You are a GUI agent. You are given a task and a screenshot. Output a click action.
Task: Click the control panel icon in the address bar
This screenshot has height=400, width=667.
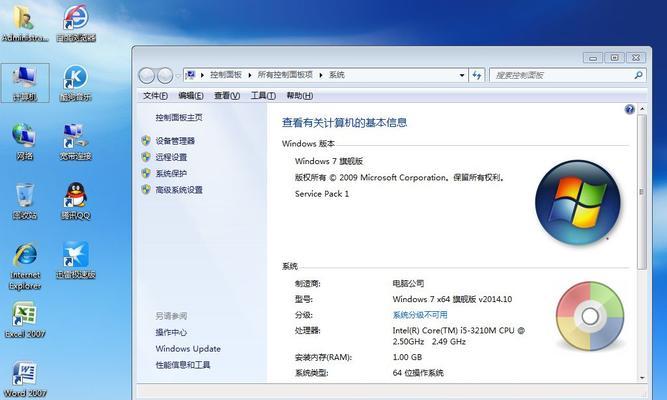(x=191, y=75)
